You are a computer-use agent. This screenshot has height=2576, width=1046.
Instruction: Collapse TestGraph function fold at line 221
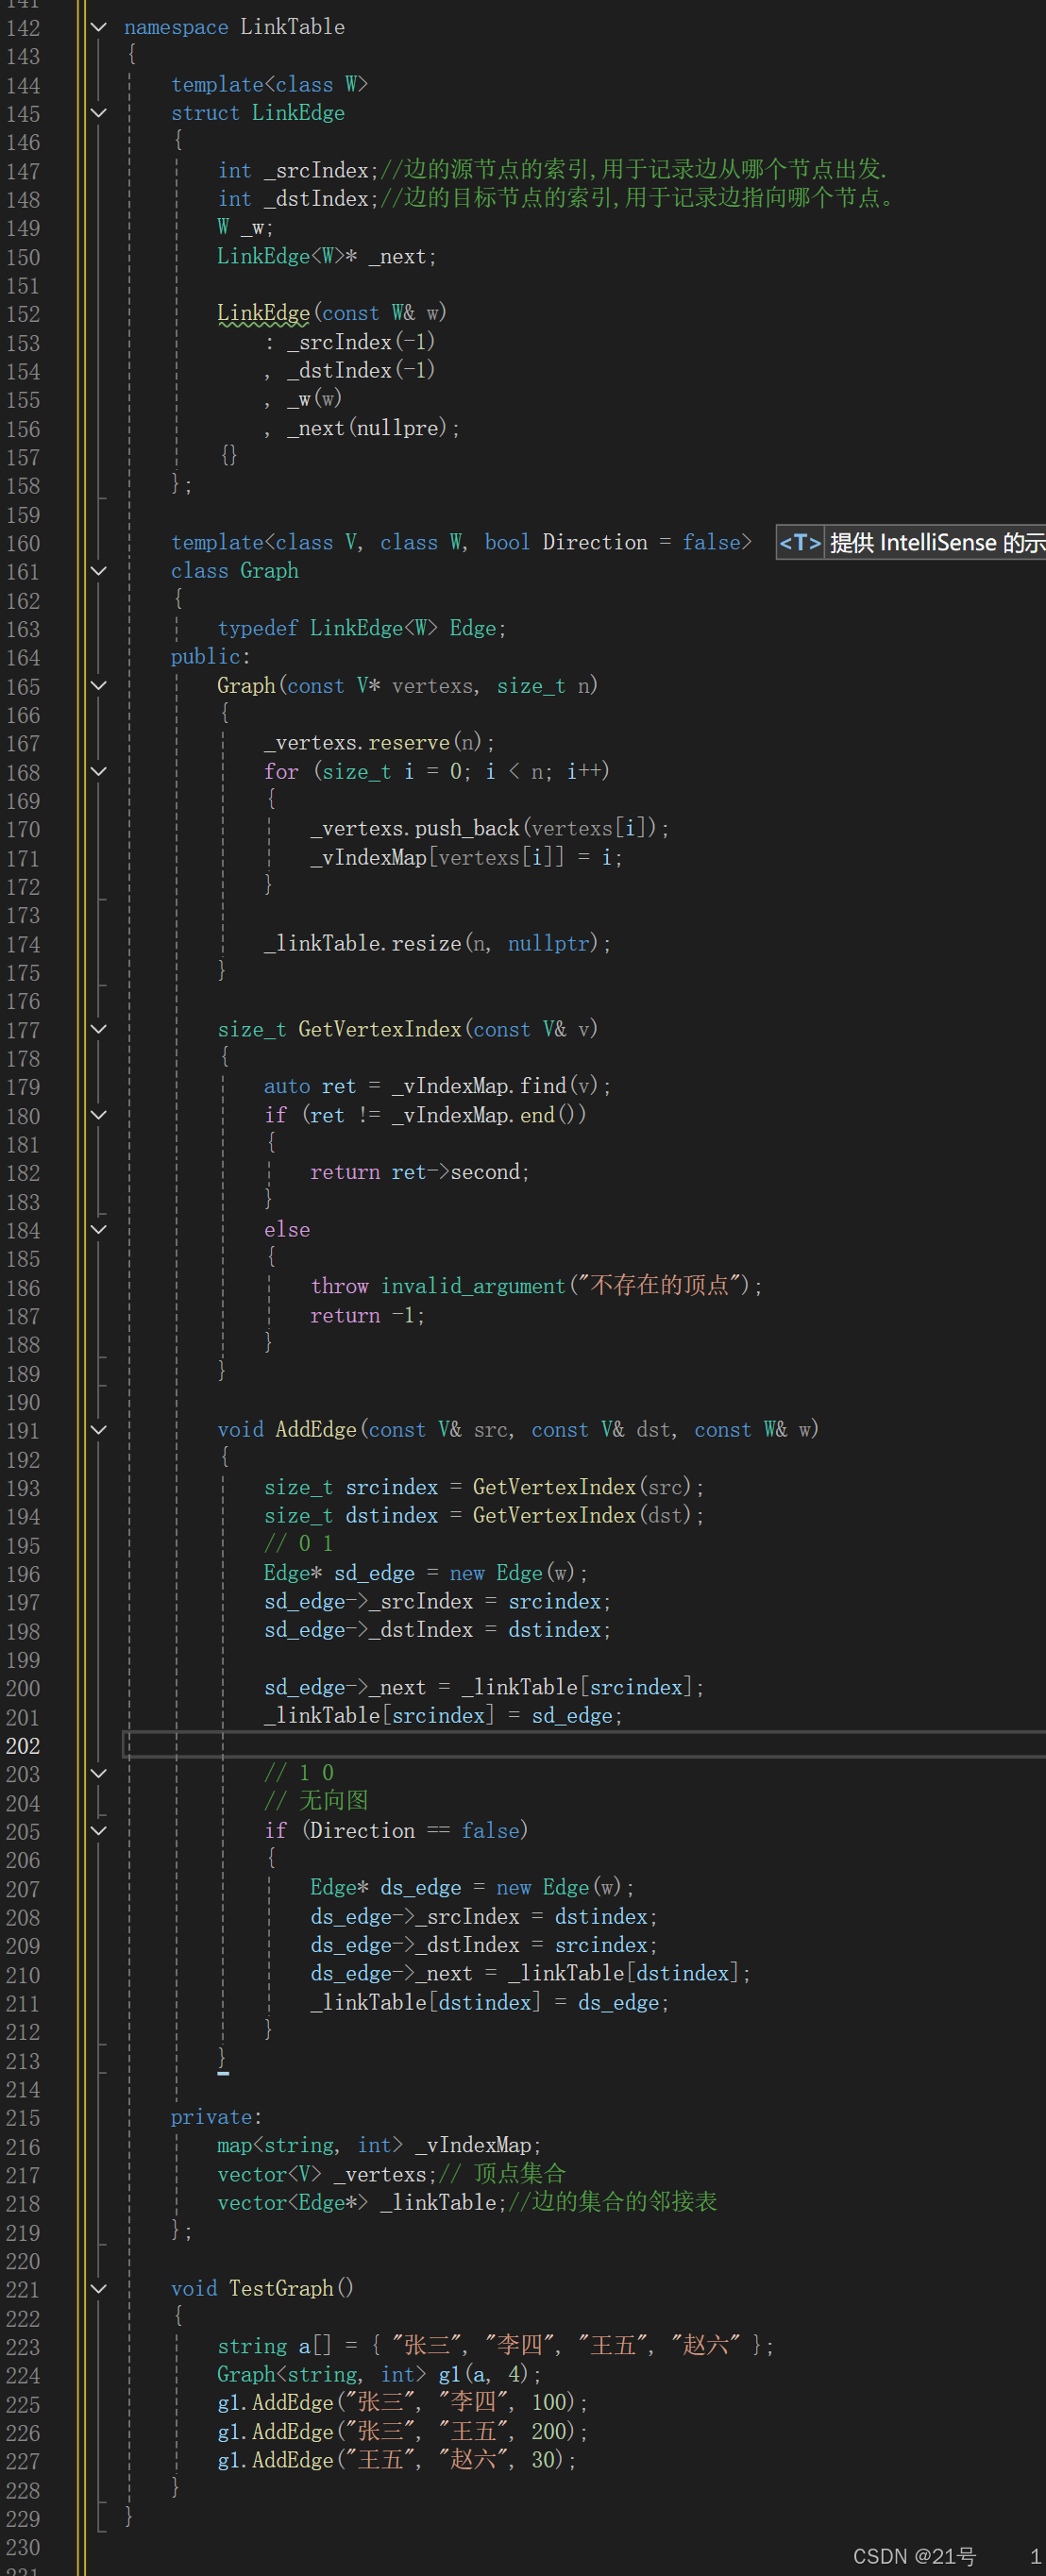click(99, 2288)
